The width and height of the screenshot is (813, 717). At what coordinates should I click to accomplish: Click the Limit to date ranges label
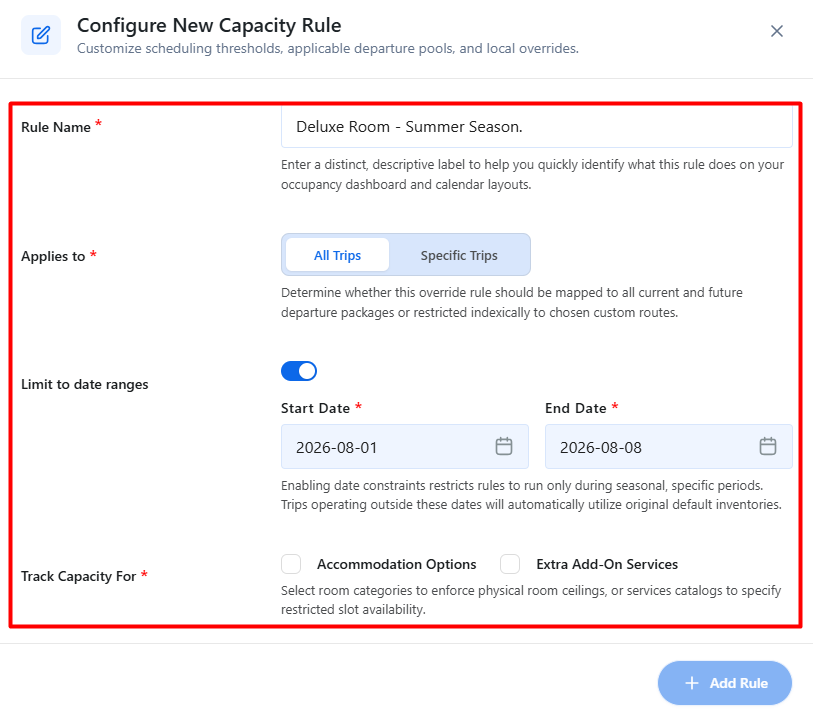tap(85, 384)
